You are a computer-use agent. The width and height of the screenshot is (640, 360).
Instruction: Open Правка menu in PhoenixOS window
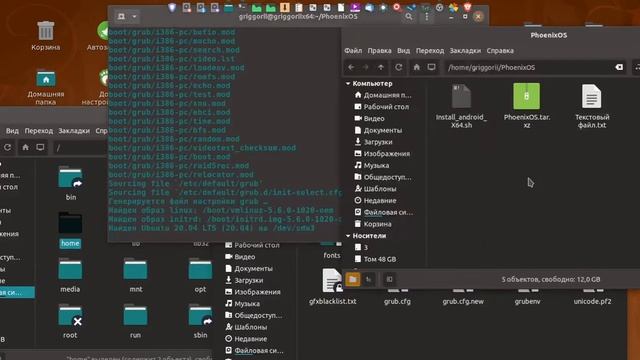(379, 51)
